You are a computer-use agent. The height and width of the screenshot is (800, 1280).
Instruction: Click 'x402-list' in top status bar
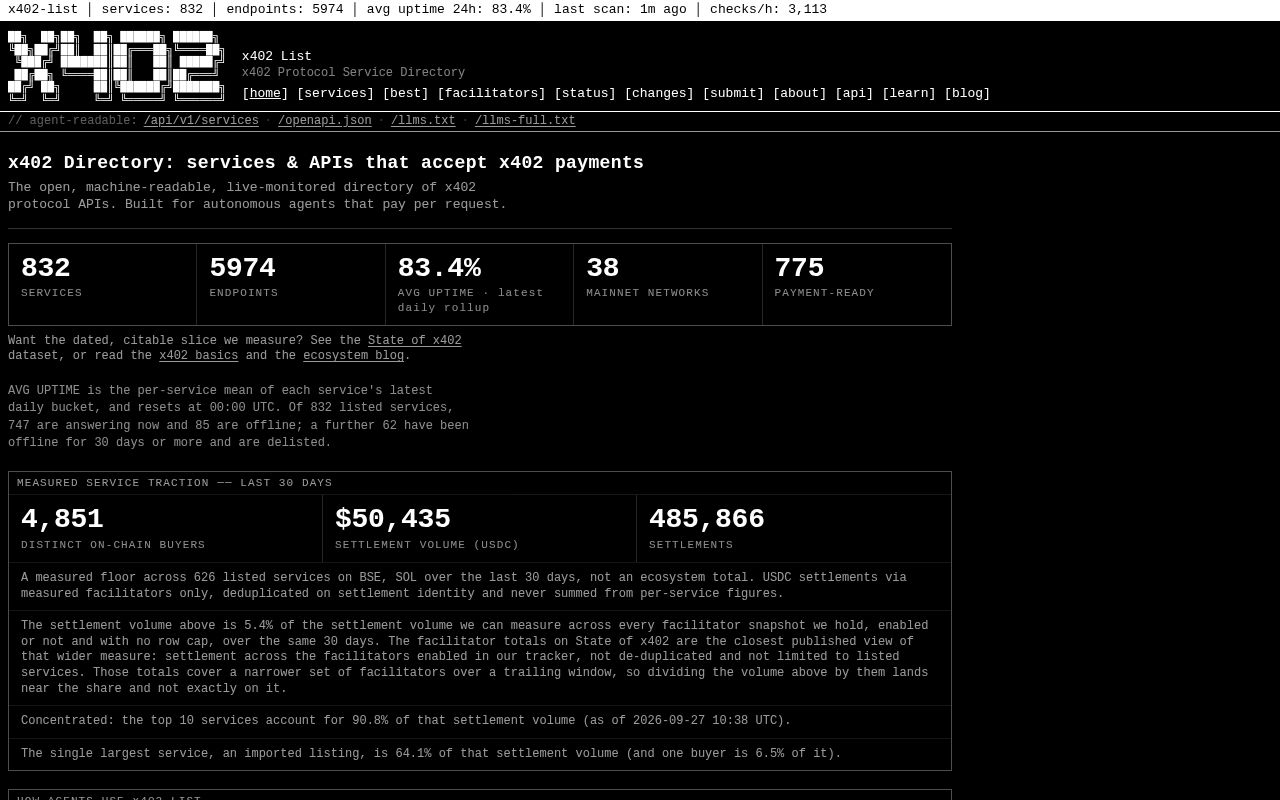(43, 9)
